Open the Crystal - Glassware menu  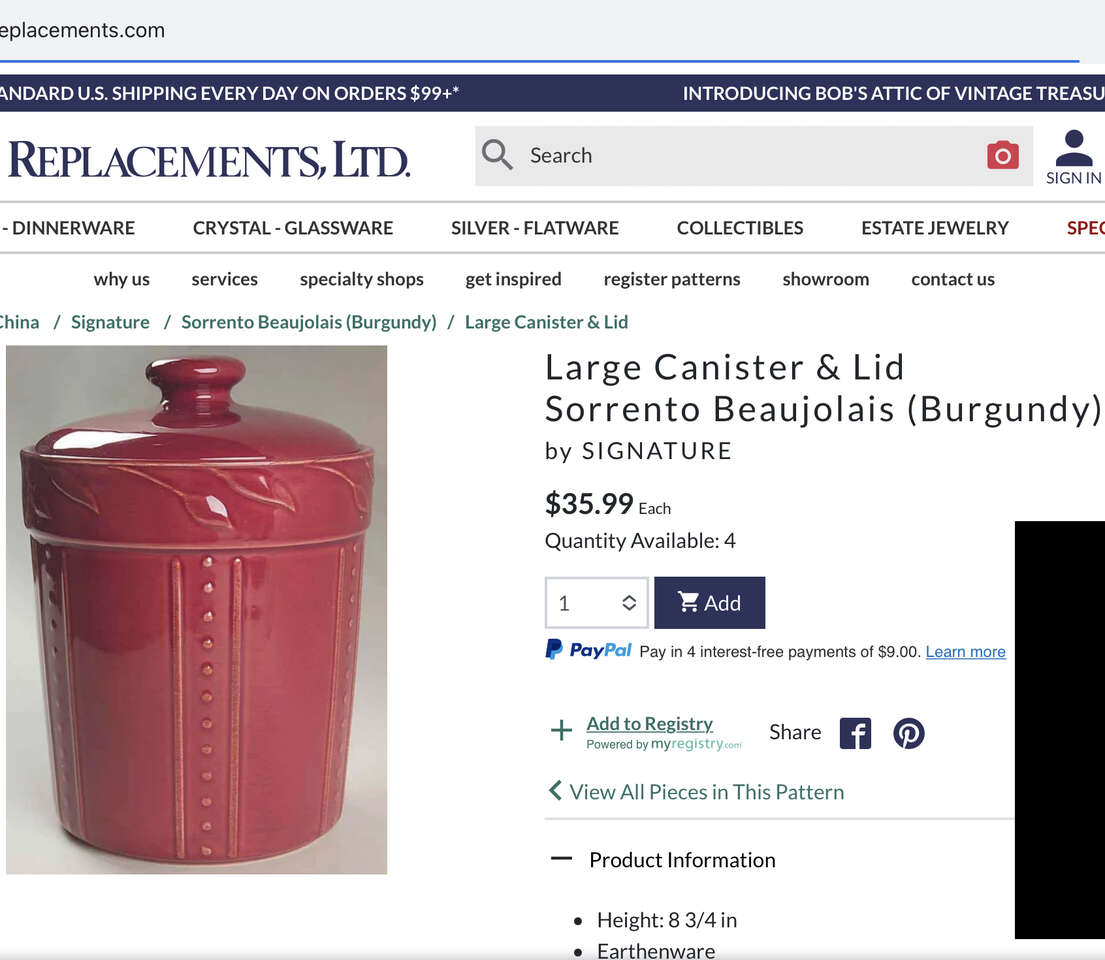click(x=292, y=228)
